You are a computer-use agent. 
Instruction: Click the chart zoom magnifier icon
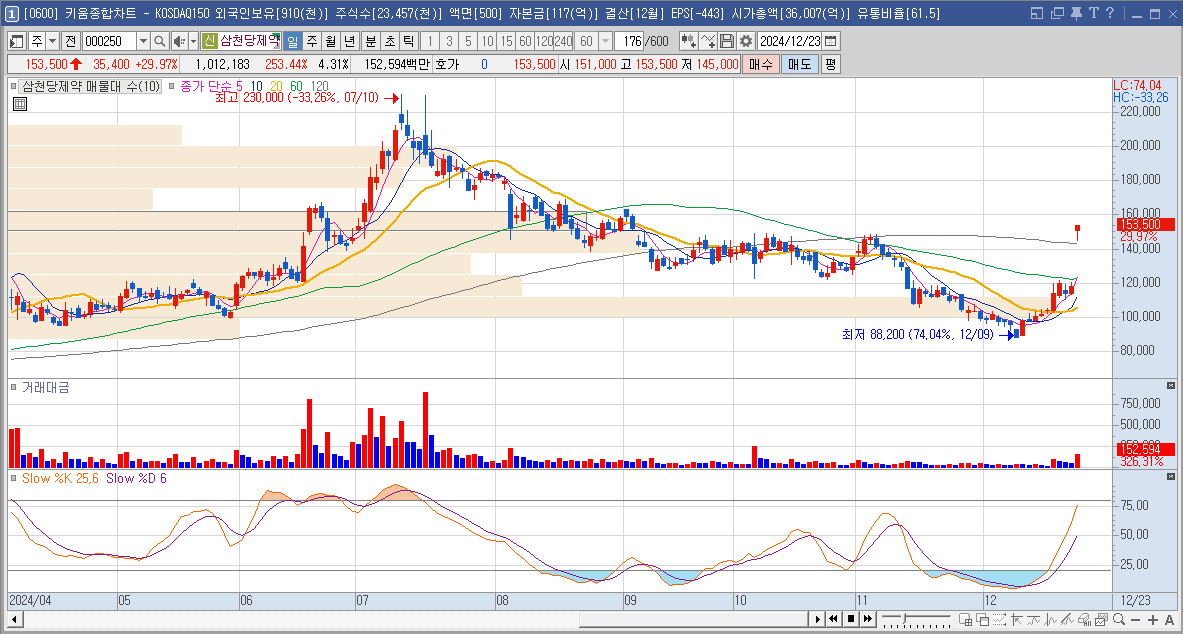tap(1120, 620)
